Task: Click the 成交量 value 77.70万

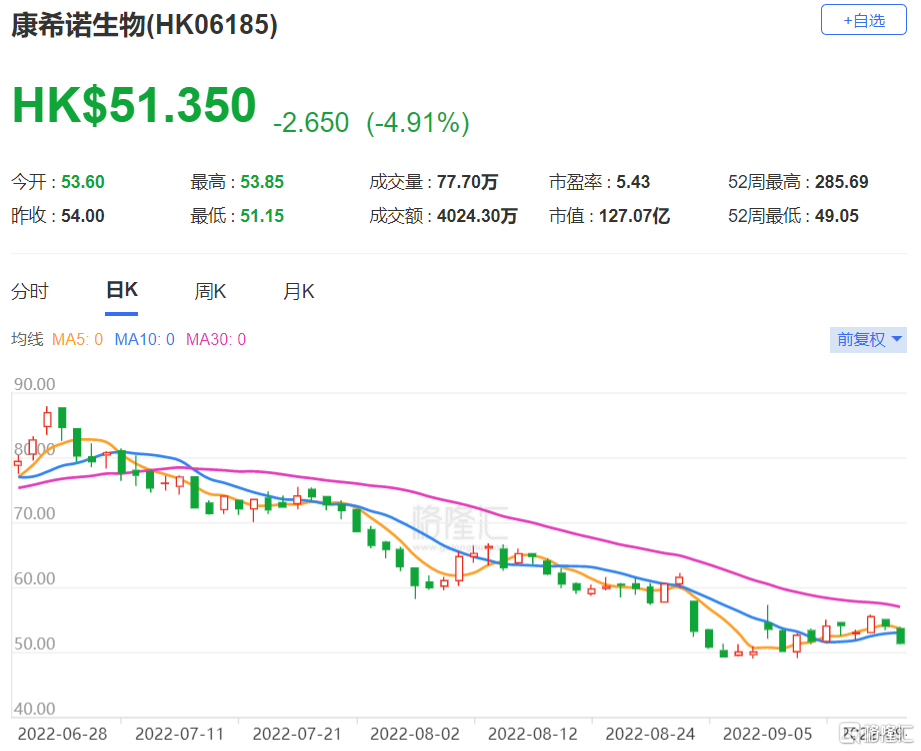Action: click(468, 182)
